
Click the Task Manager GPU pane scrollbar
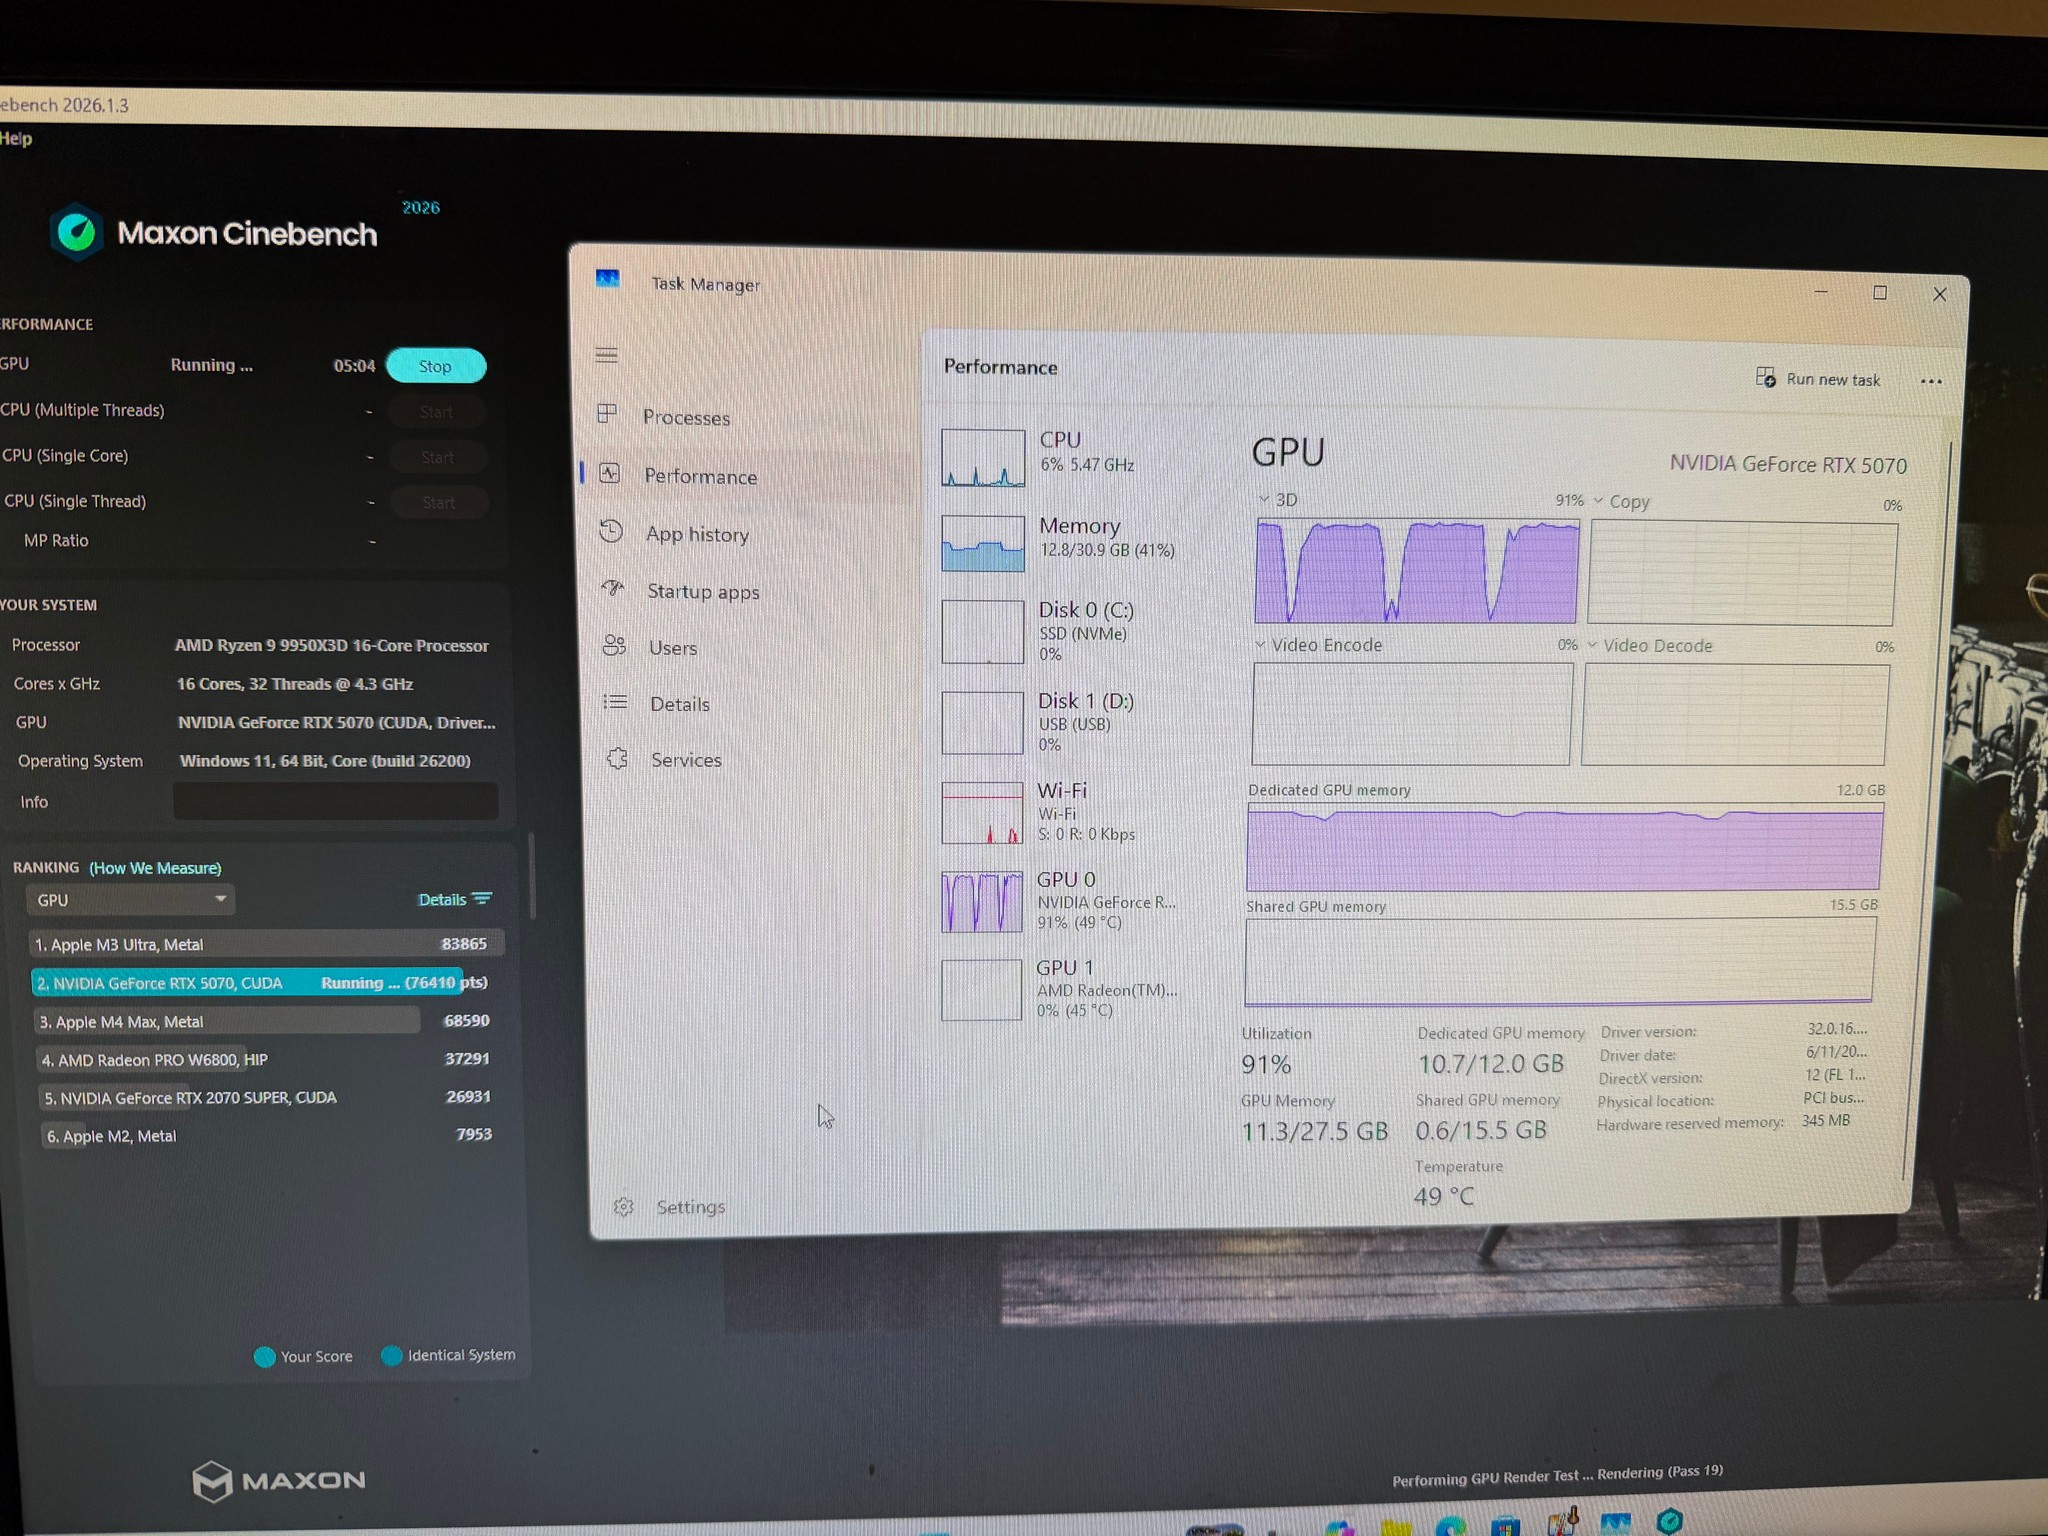pyautogui.click(x=1928, y=810)
